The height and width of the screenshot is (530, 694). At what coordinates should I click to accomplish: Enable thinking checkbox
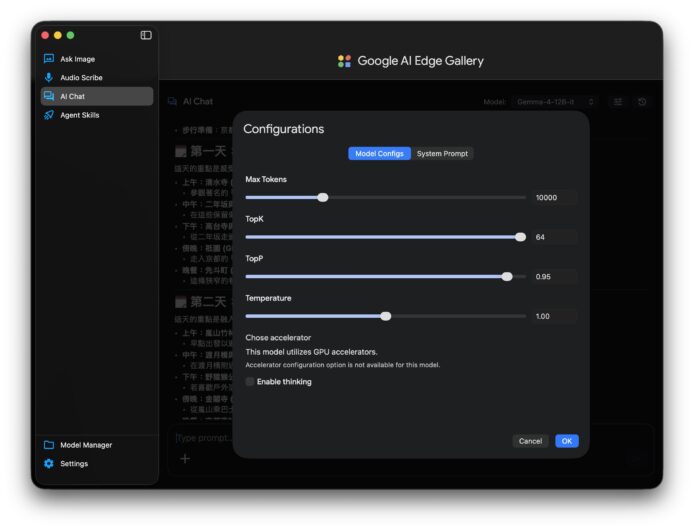pyautogui.click(x=250, y=381)
